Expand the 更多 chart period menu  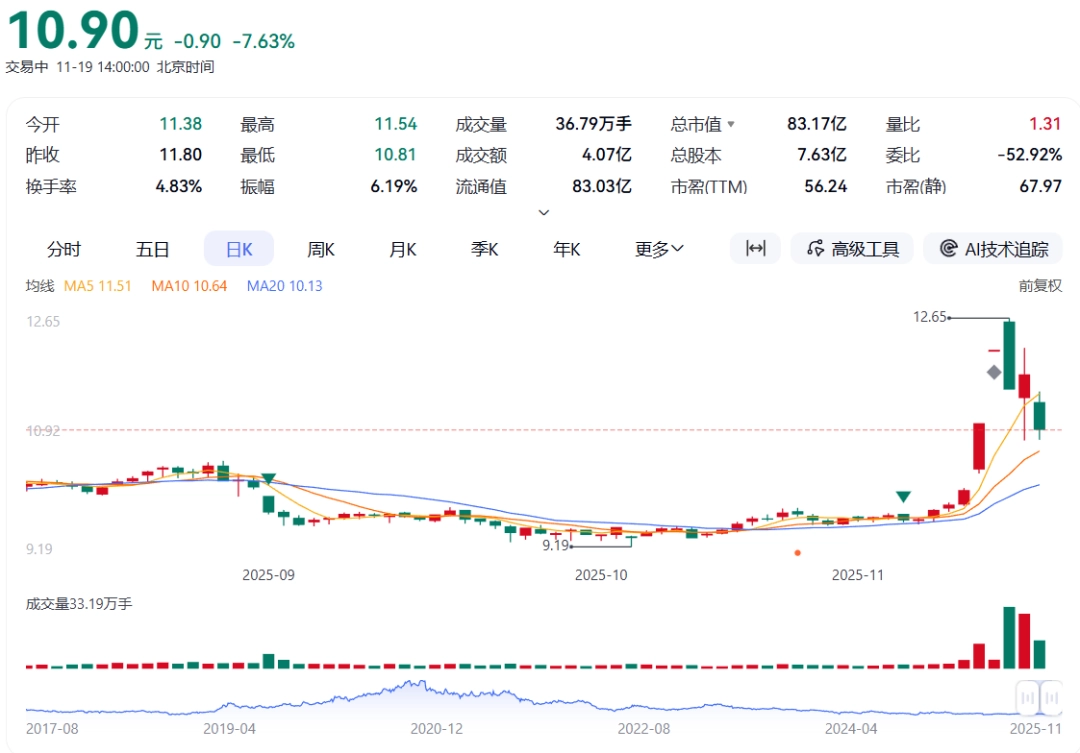pos(658,249)
